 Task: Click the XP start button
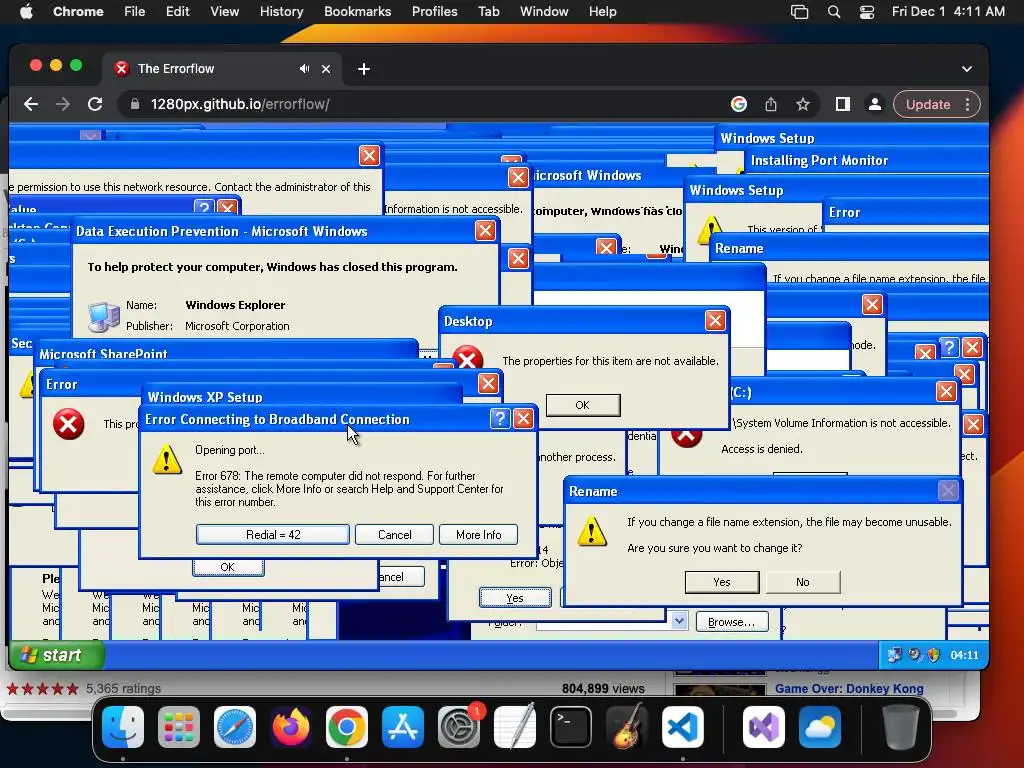tap(57, 655)
